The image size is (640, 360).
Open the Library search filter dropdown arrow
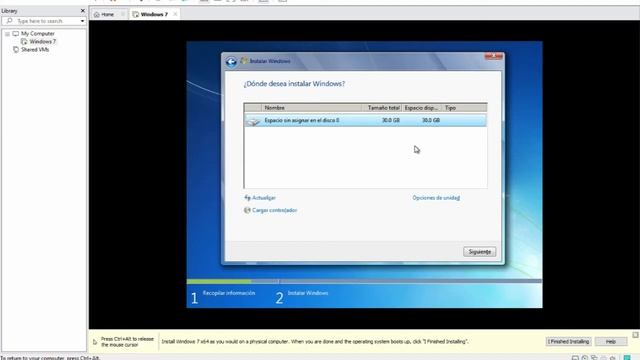click(x=82, y=21)
